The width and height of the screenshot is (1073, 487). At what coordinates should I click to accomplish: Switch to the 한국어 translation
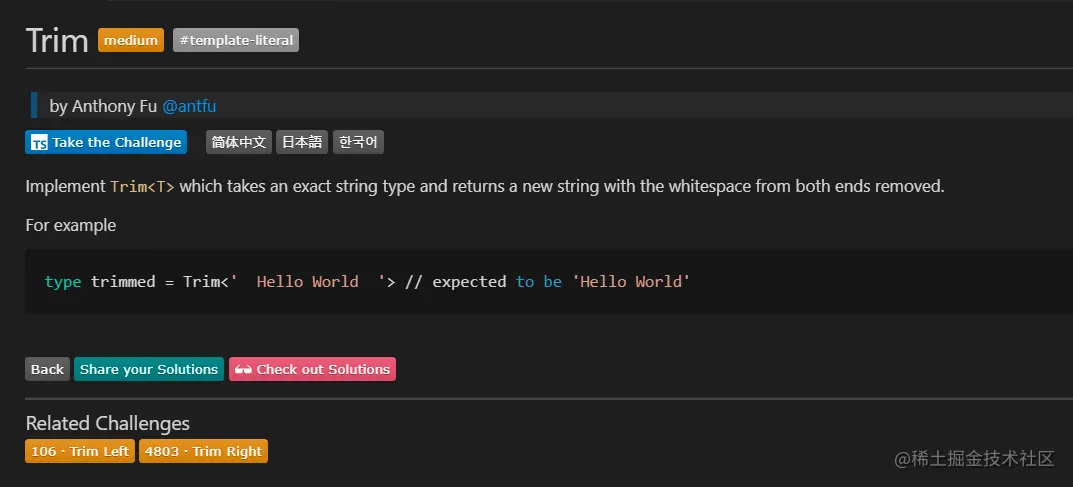point(358,142)
